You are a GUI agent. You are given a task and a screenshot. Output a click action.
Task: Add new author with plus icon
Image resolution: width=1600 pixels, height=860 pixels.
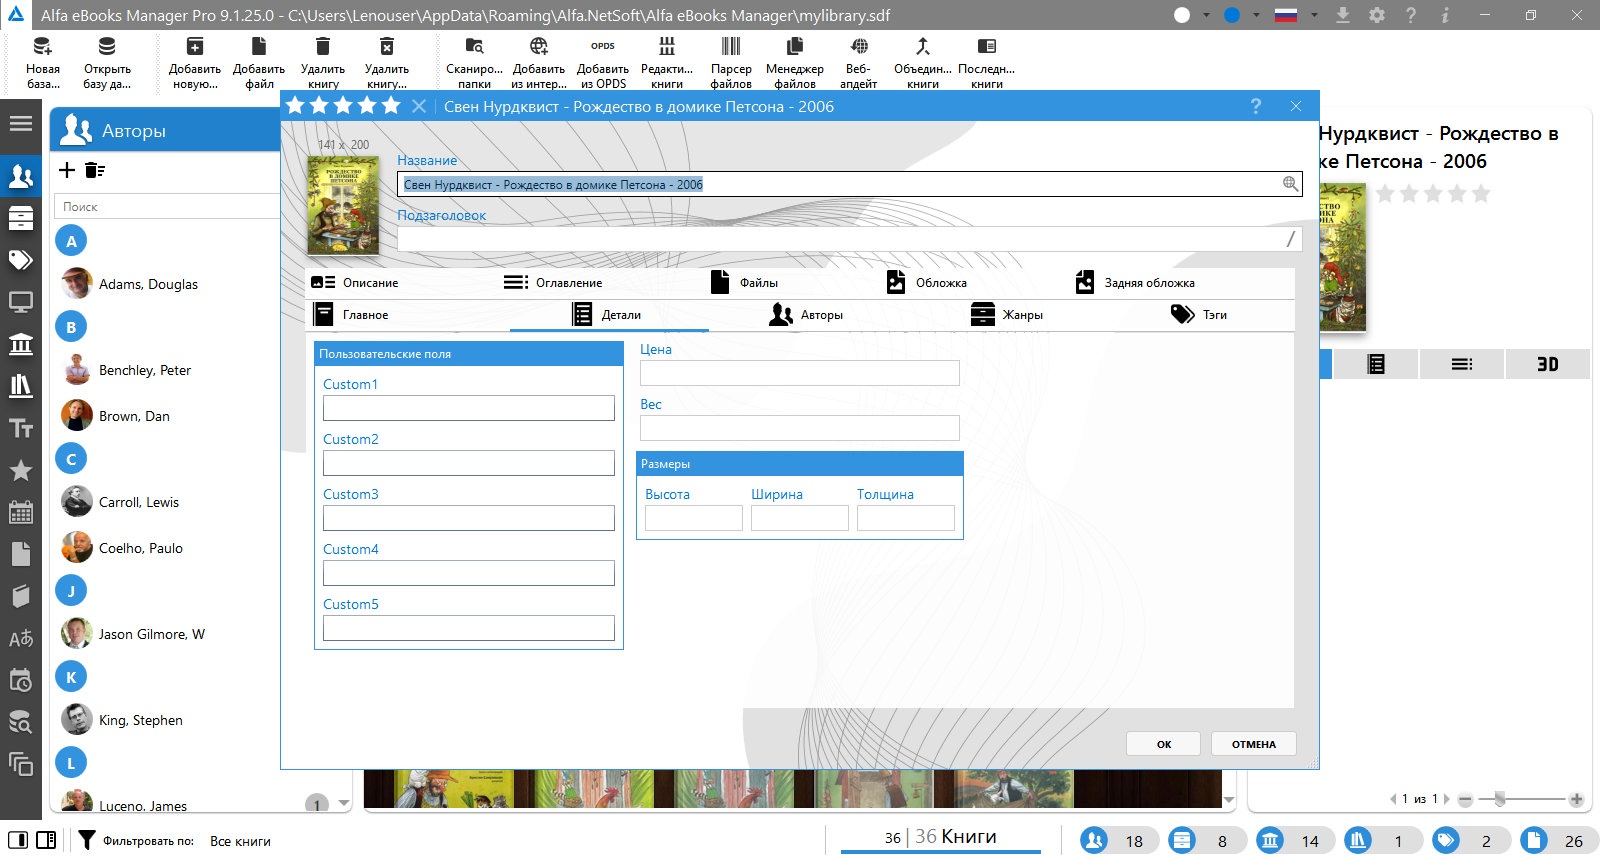pos(67,170)
